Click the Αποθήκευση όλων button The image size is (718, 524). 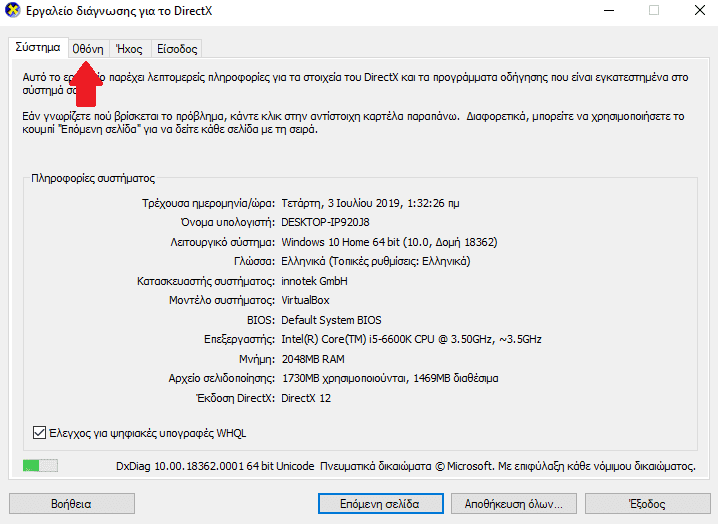513,503
